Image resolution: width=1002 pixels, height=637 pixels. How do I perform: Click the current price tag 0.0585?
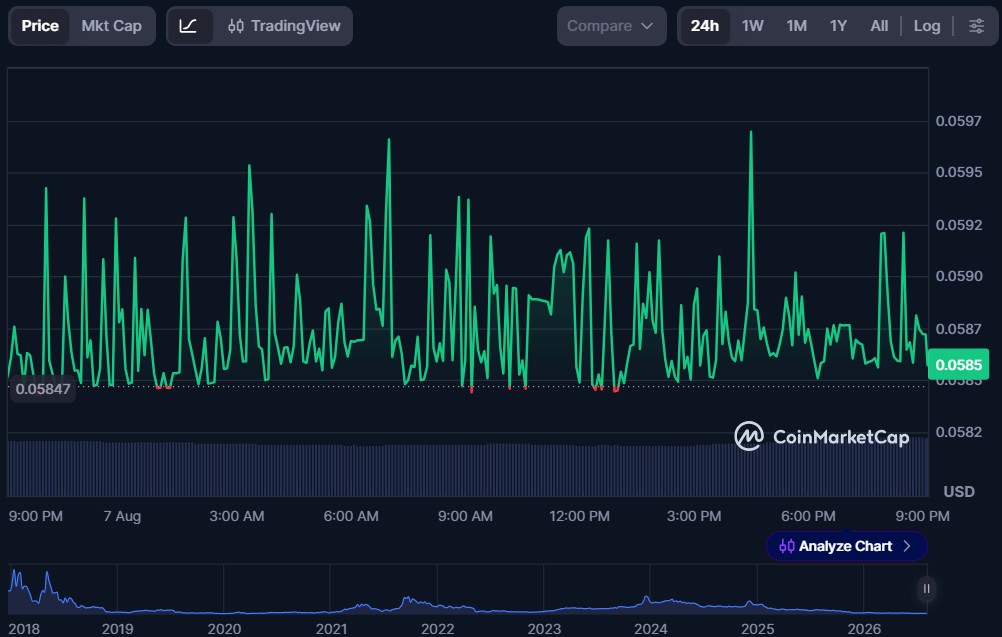(958, 365)
